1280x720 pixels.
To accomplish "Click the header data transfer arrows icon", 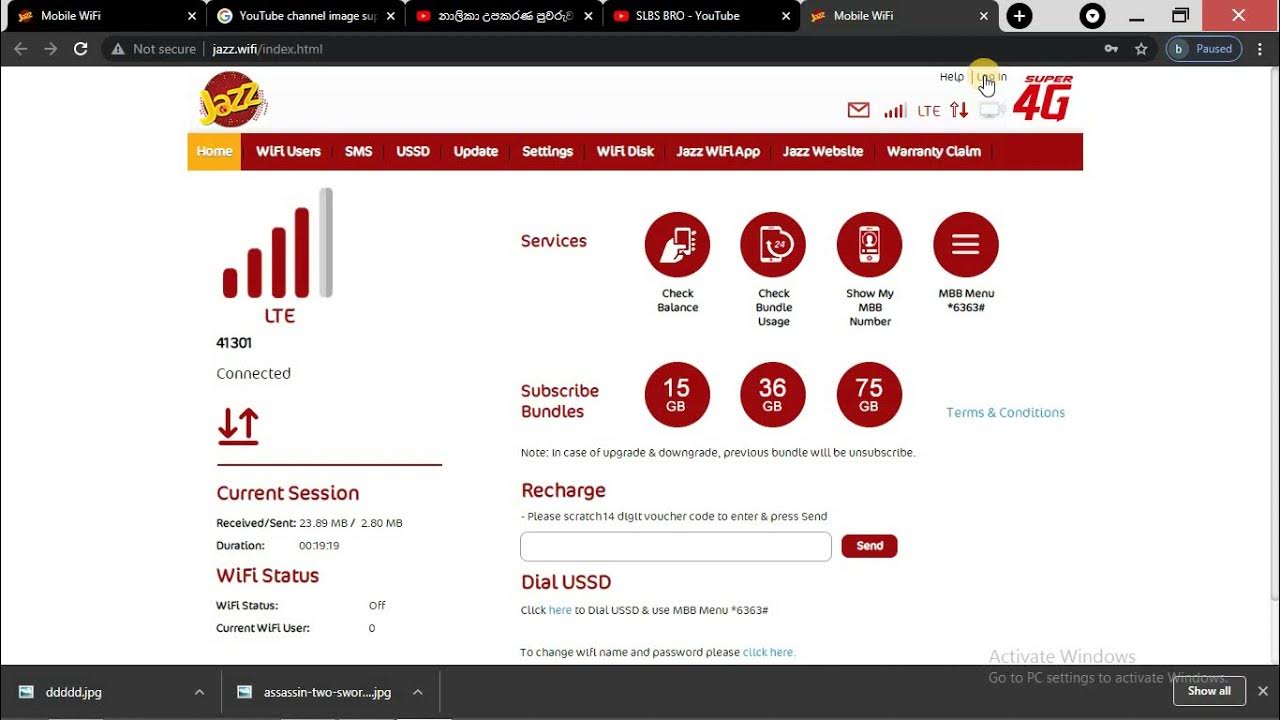I will point(959,110).
